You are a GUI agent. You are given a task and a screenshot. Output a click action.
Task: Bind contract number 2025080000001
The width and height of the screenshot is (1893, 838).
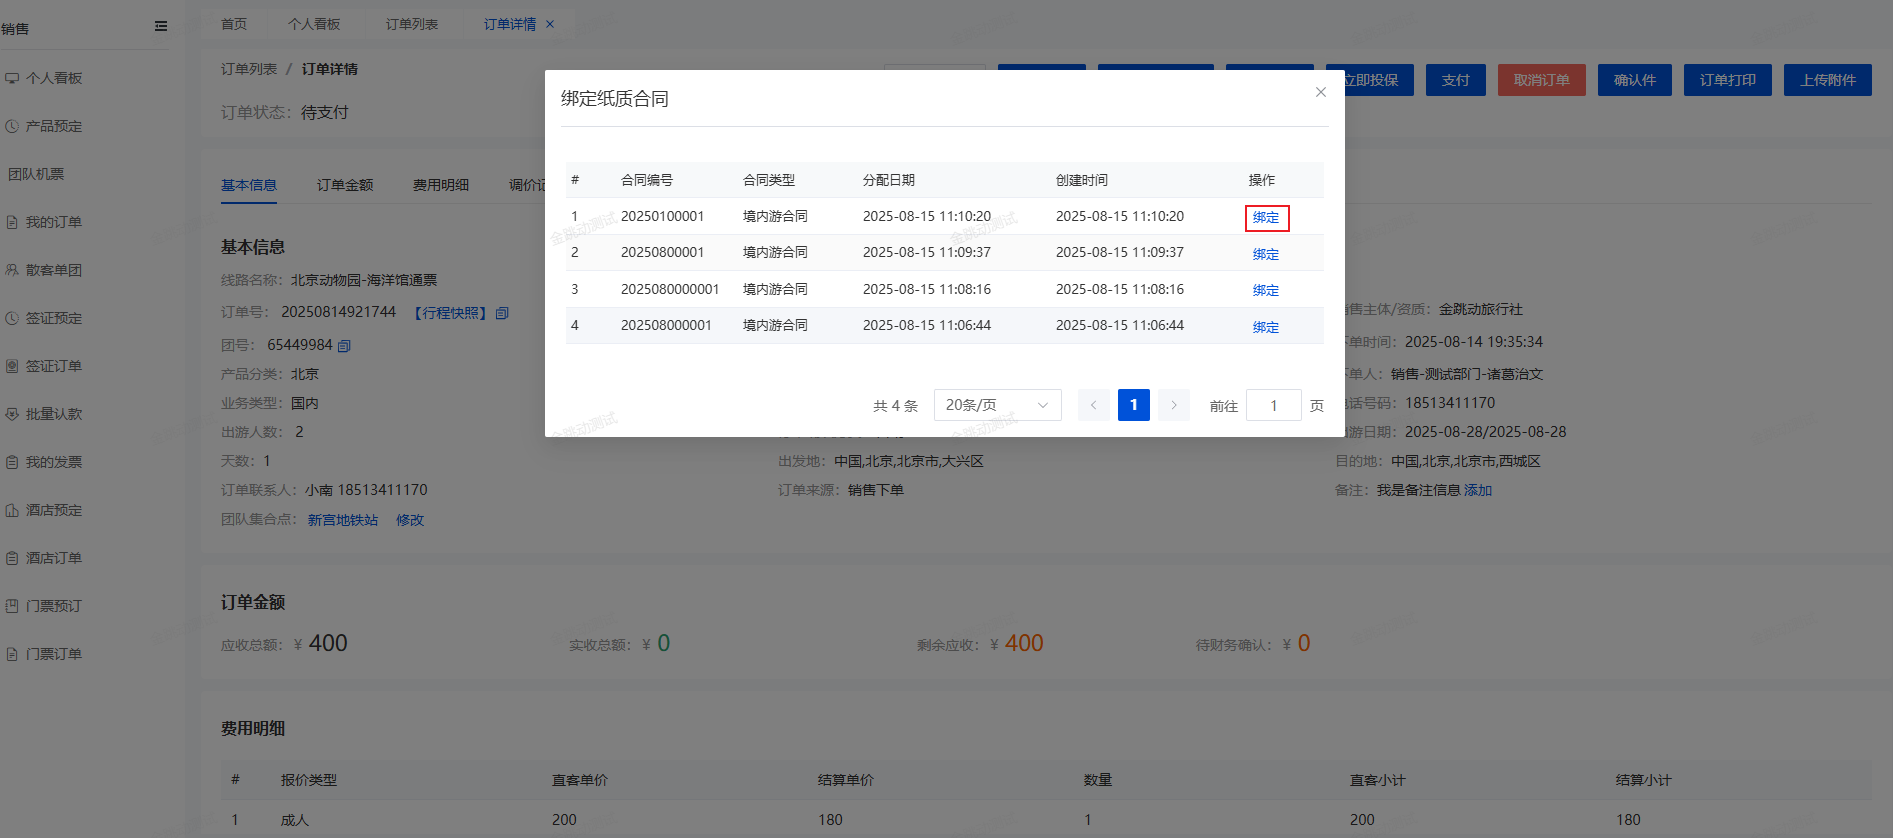(1266, 290)
